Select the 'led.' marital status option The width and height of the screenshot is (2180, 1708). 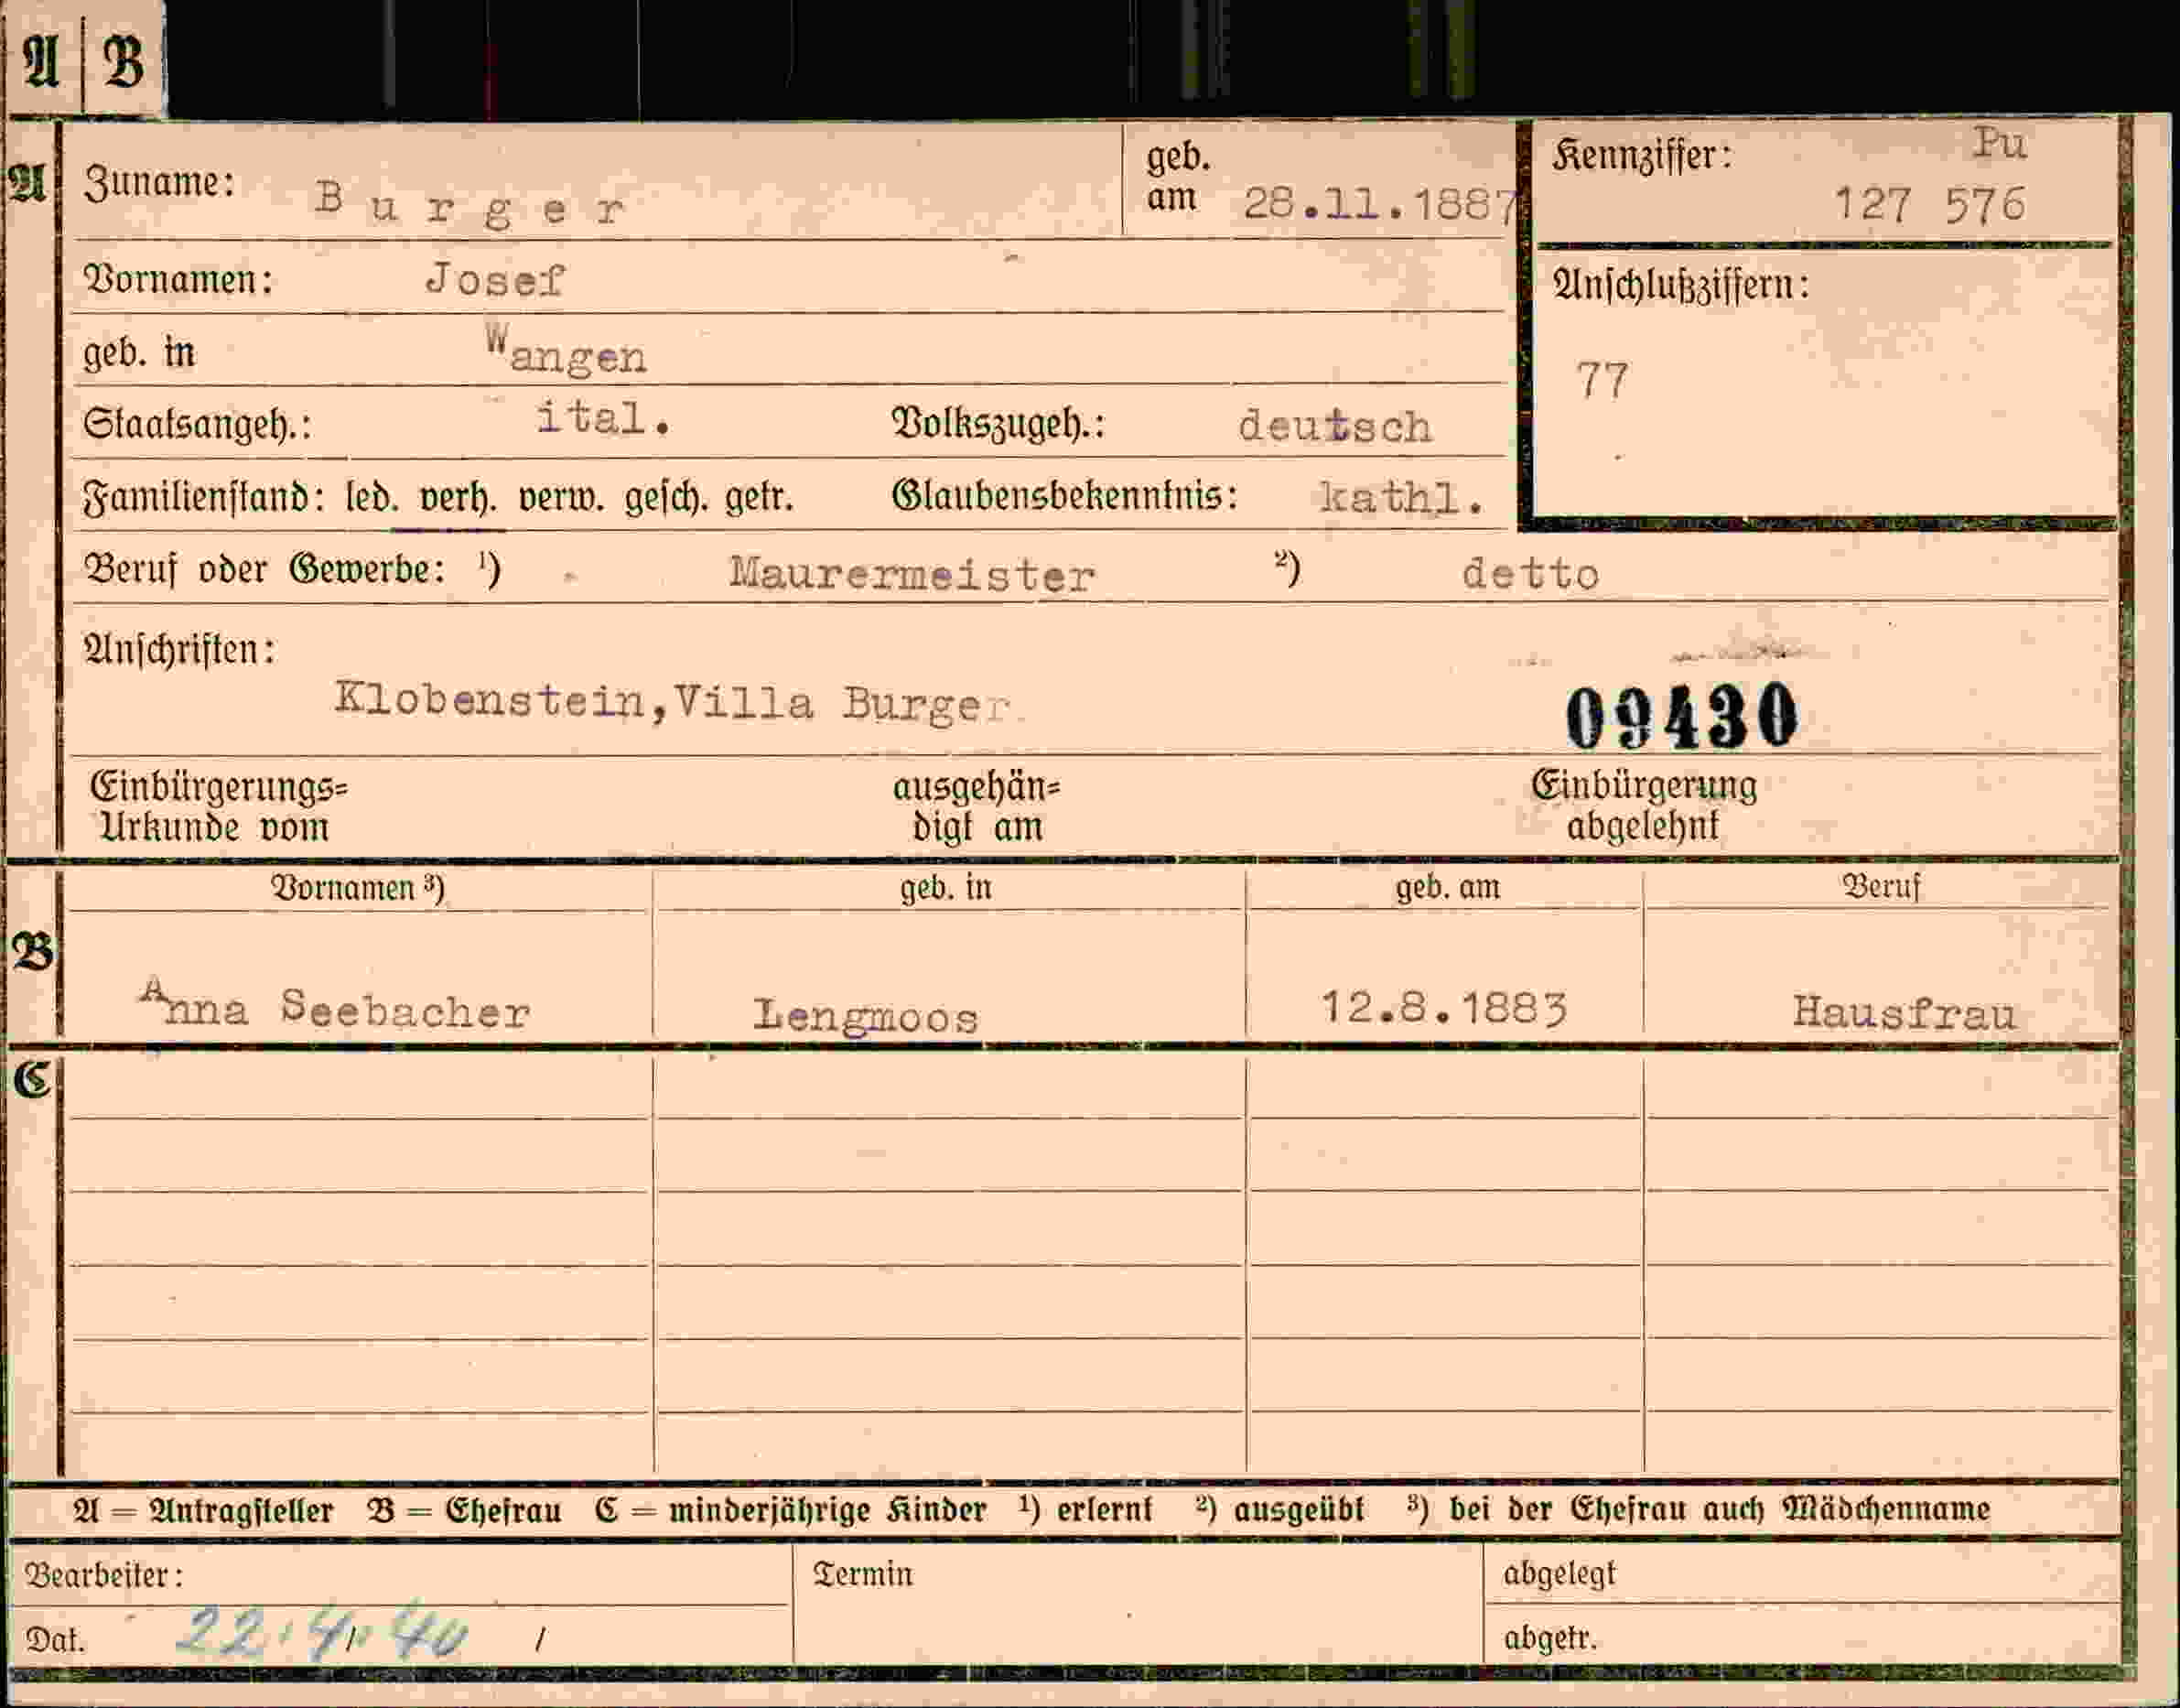click(x=372, y=496)
